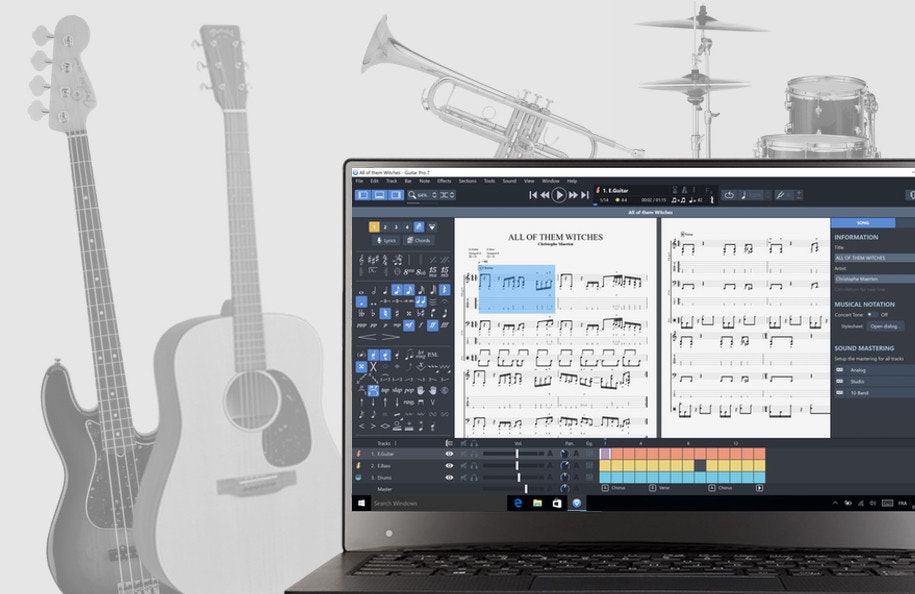Image resolution: width=915 pixels, height=594 pixels.
Task: Open the Effects menu
Action: [x=444, y=181]
